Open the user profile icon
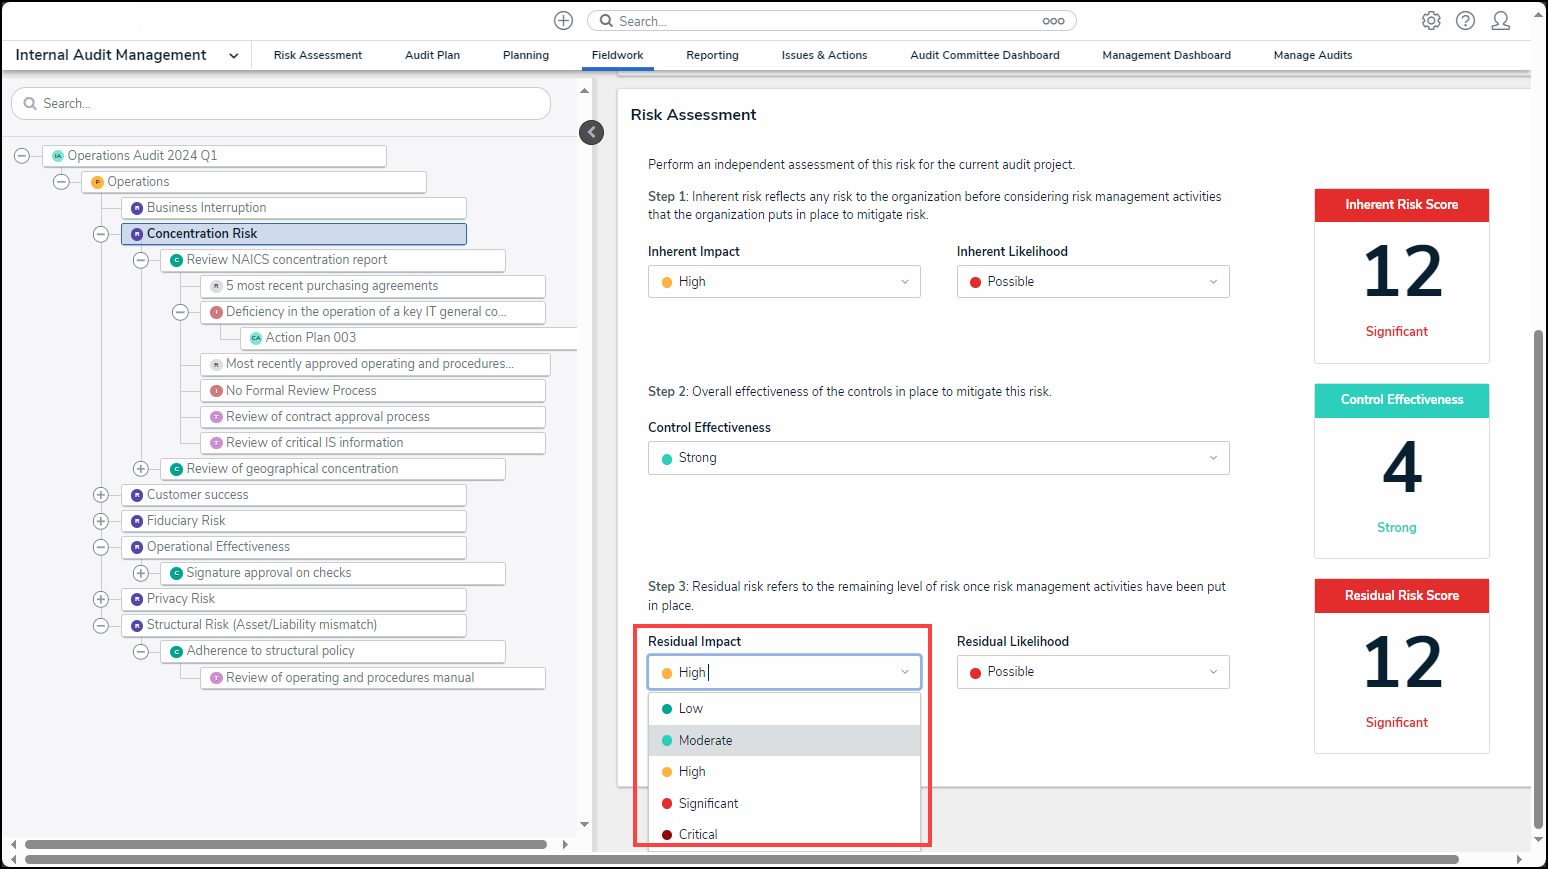 coord(1500,21)
